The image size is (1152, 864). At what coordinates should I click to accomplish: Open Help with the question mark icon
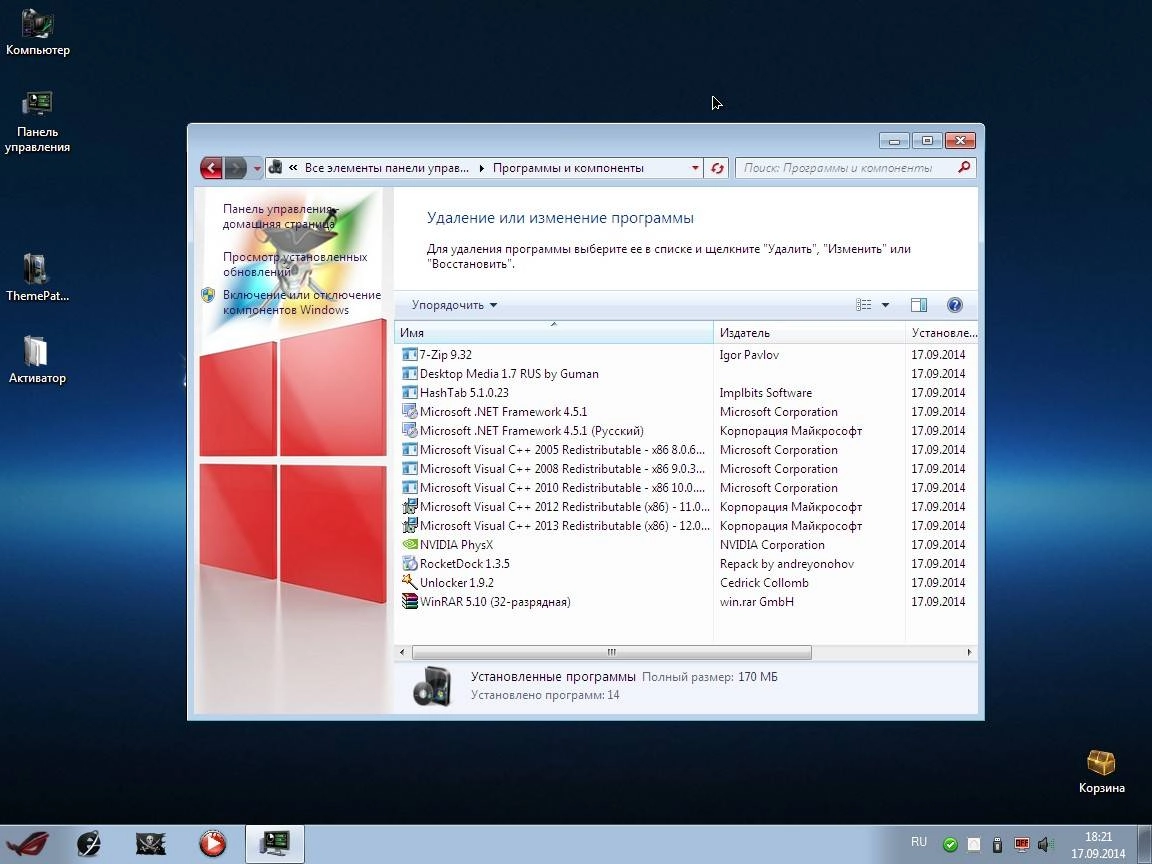(954, 305)
